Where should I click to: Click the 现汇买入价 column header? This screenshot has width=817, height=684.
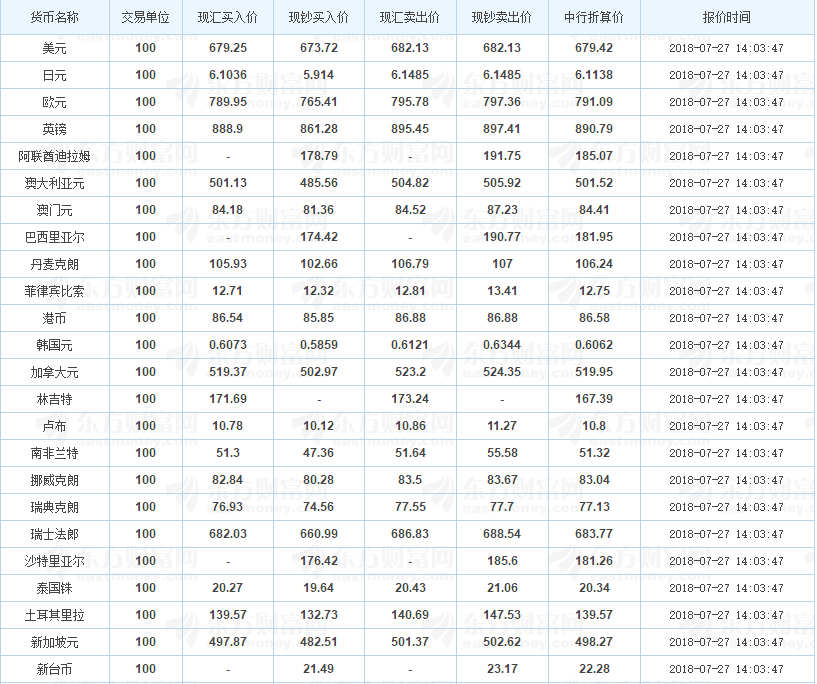(228, 18)
